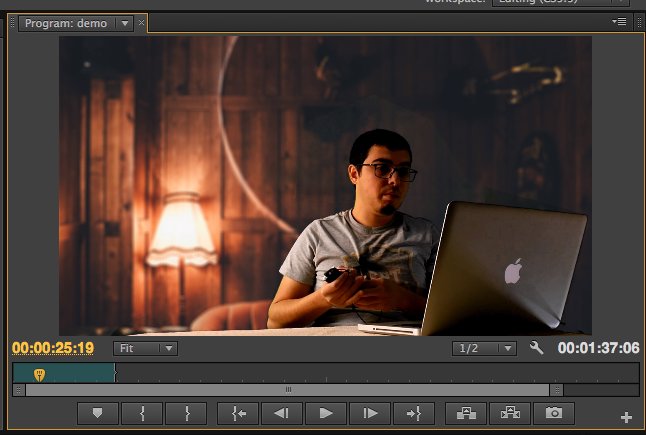This screenshot has width=646, height=435.
Task: Click the Mark In button
Action: point(142,413)
